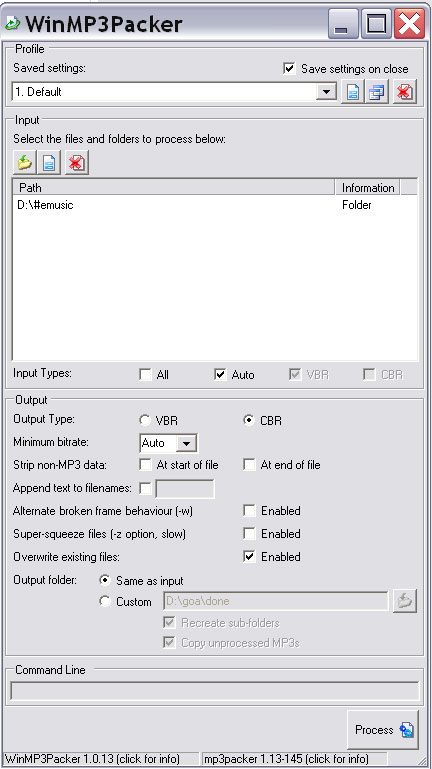Open the Saved settings dropdown
Image resolution: width=432 pixels, height=769 pixels.
pos(326,92)
